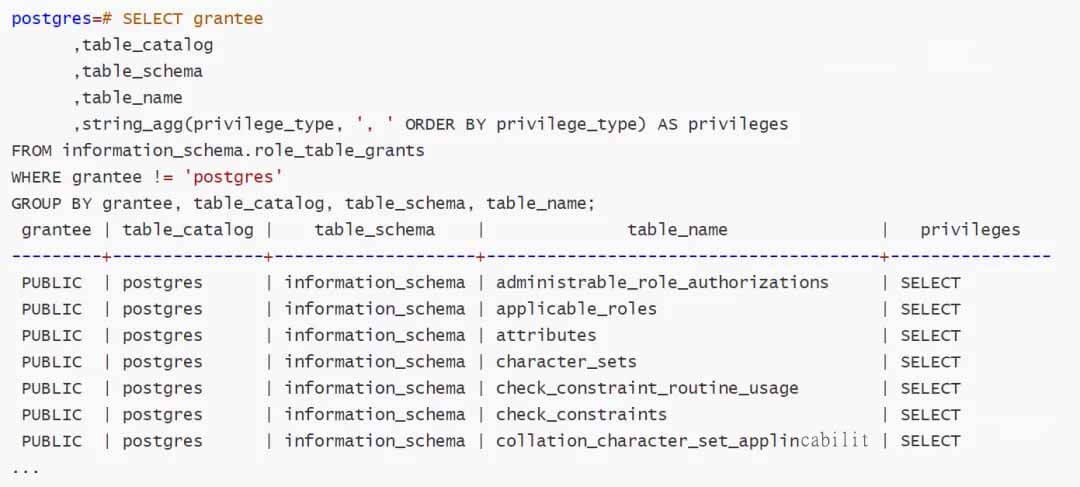Select the 'check_constraints' table name cell
The width and height of the screenshot is (1080, 487).
pyautogui.click(x=581, y=415)
